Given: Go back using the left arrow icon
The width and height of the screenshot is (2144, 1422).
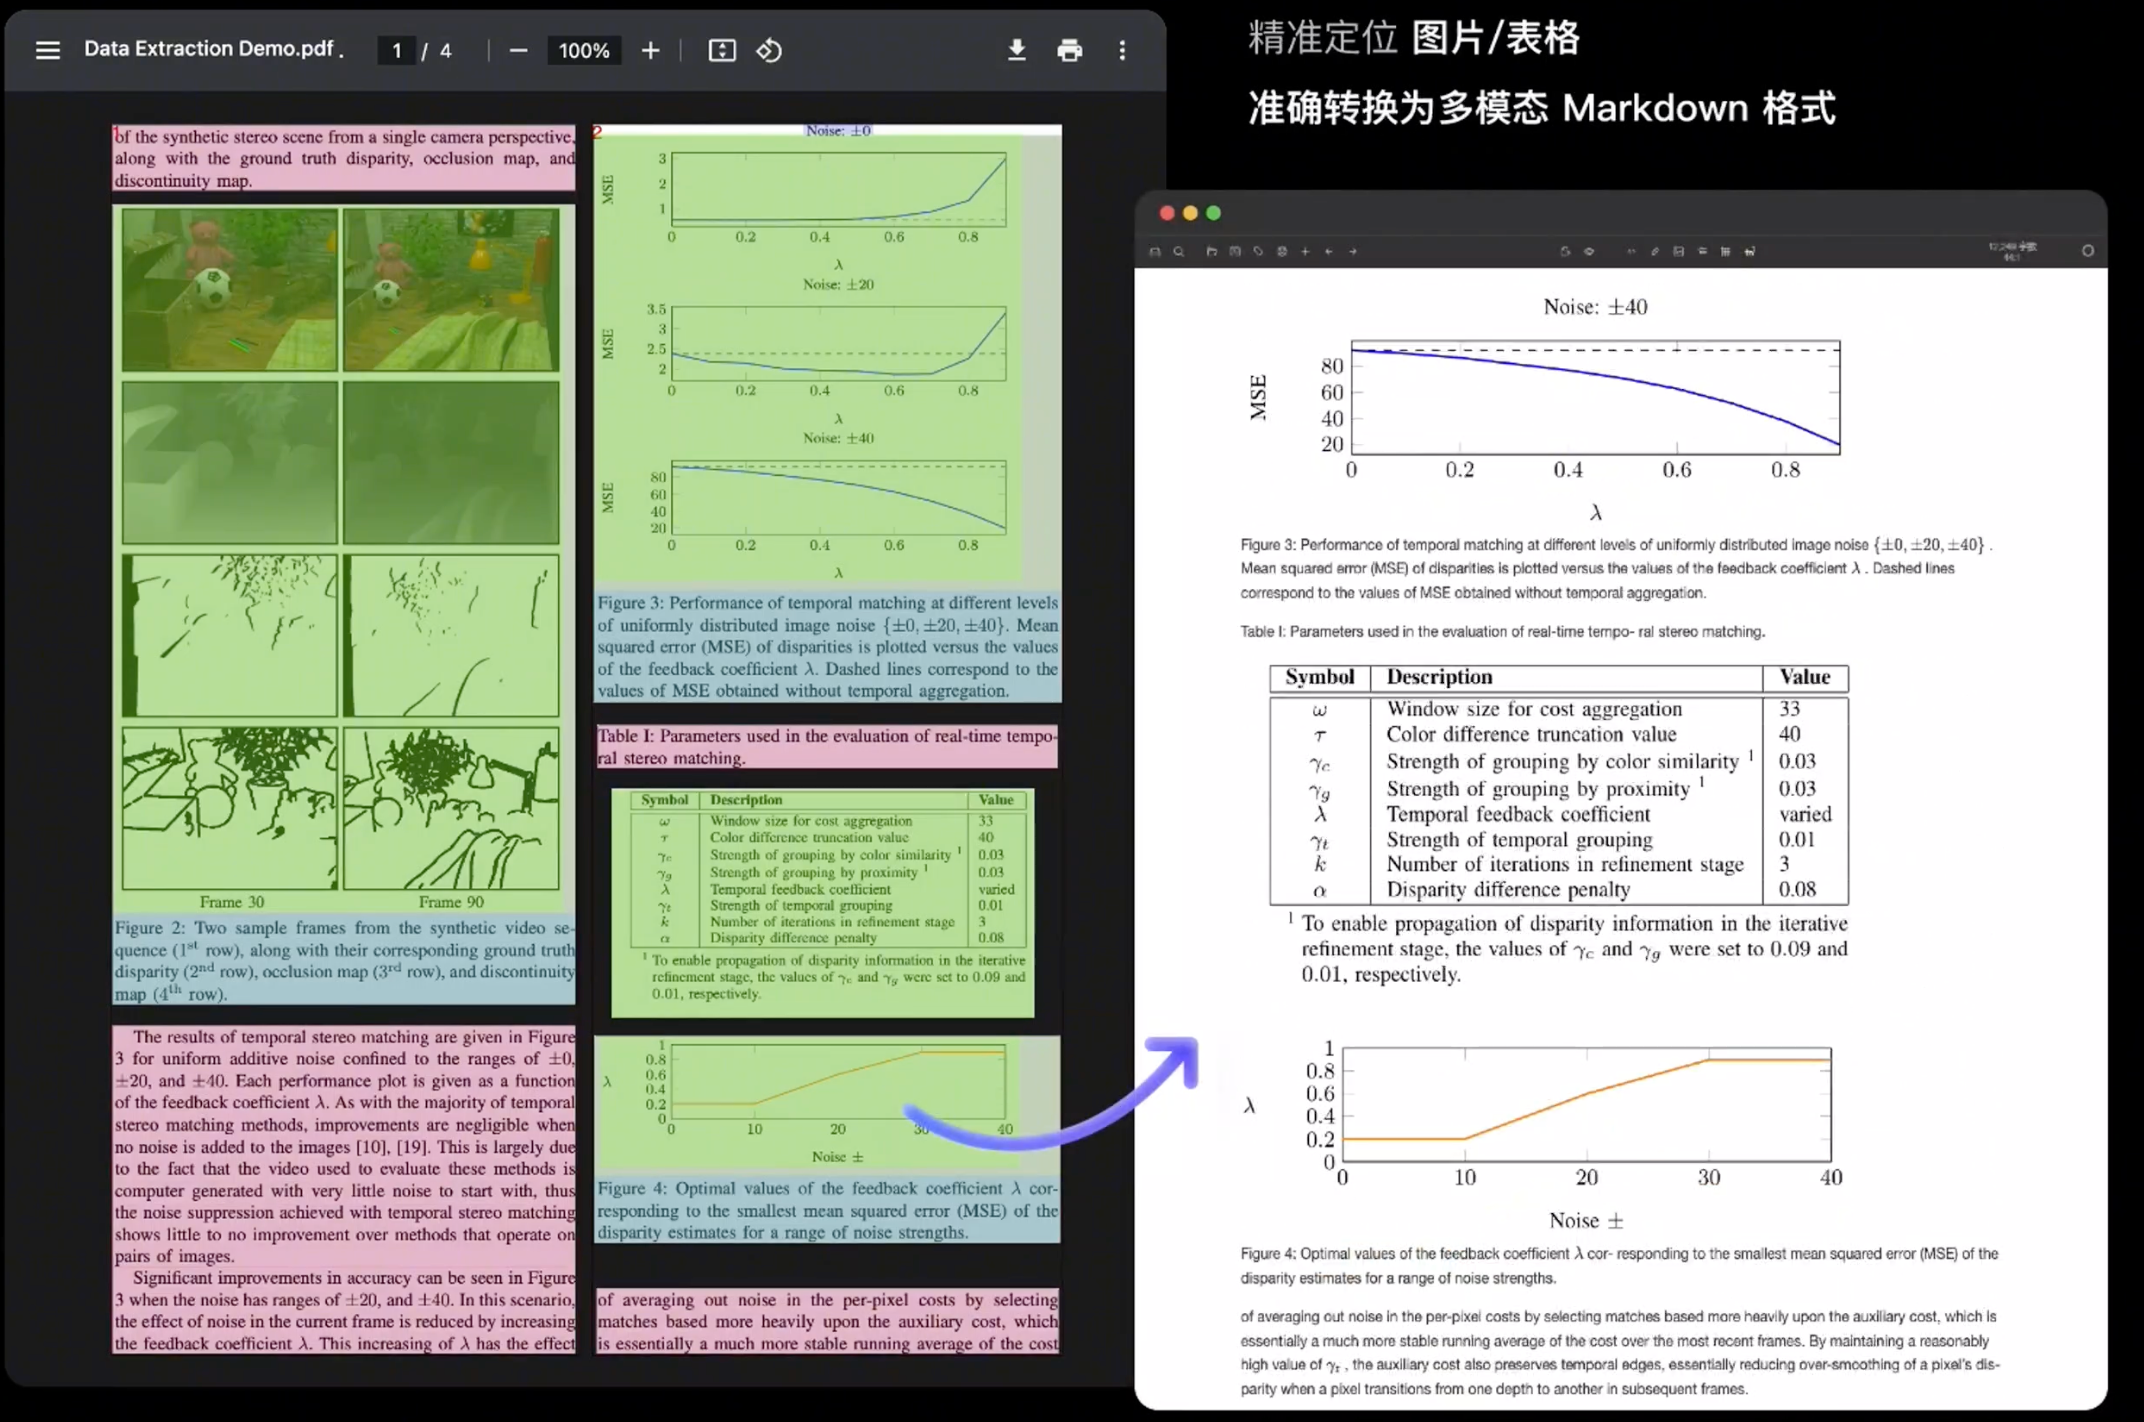Looking at the screenshot, I should [x=1329, y=252].
